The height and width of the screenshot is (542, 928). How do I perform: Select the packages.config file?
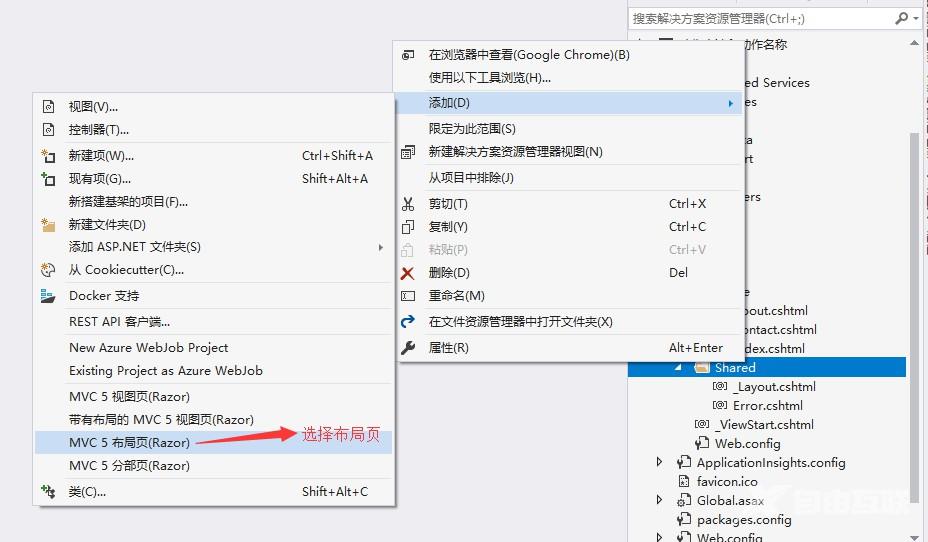(744, 520)
